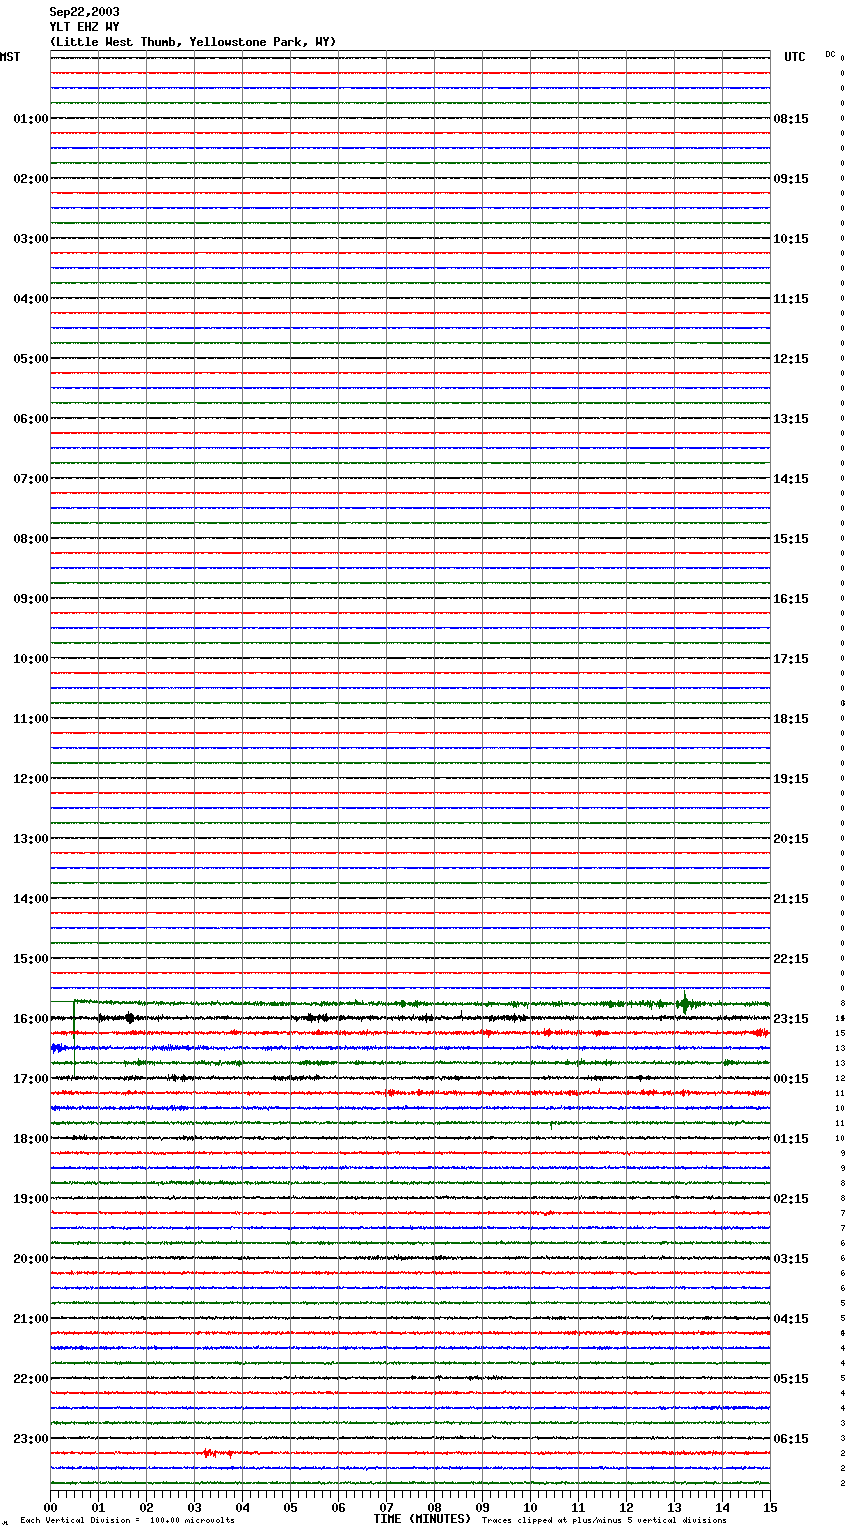
Task: Click the 10:15 UTC time label
Action: pyautogui.click(x=791, y=239)
